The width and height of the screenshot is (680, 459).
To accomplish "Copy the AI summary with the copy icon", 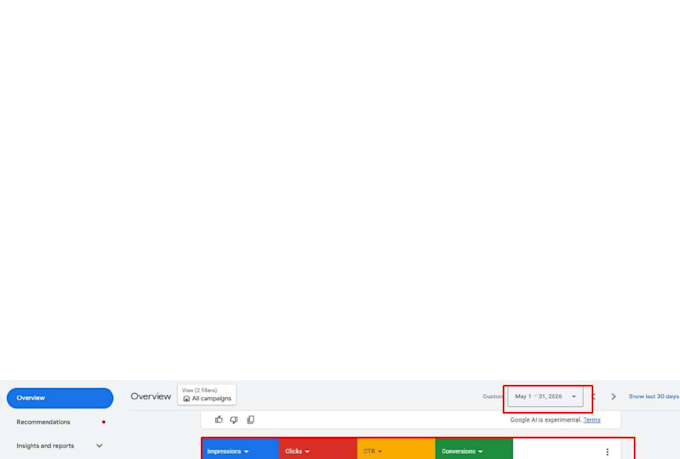I will [x=251, y=420].
